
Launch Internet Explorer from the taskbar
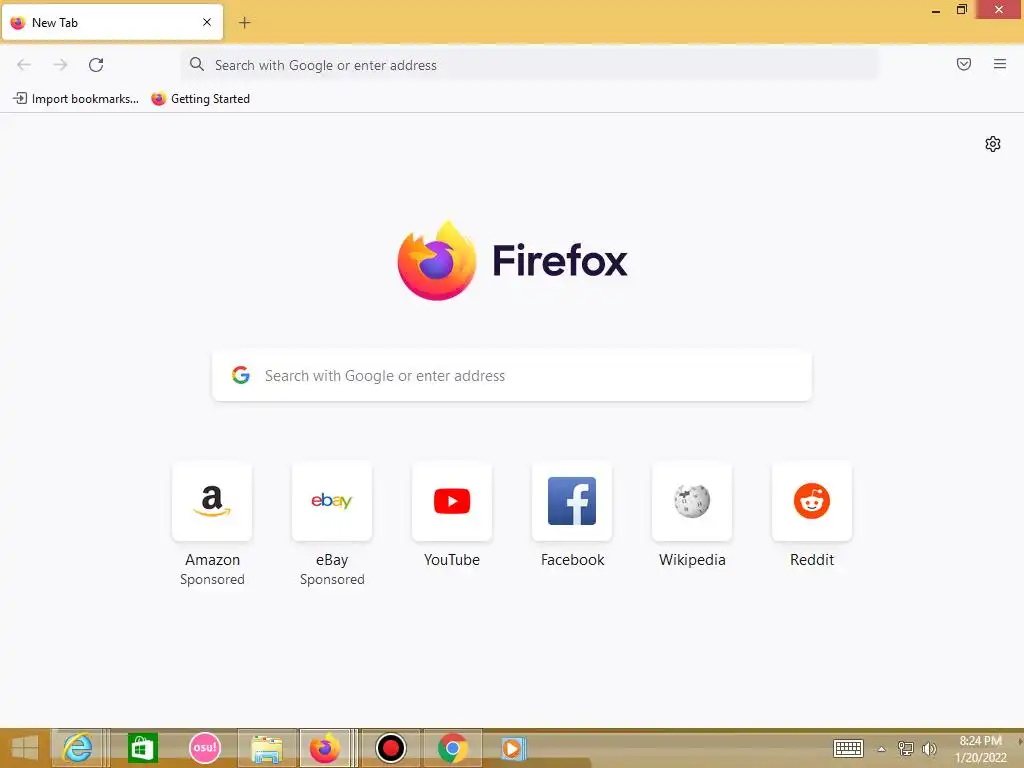(x=78, y=748)
